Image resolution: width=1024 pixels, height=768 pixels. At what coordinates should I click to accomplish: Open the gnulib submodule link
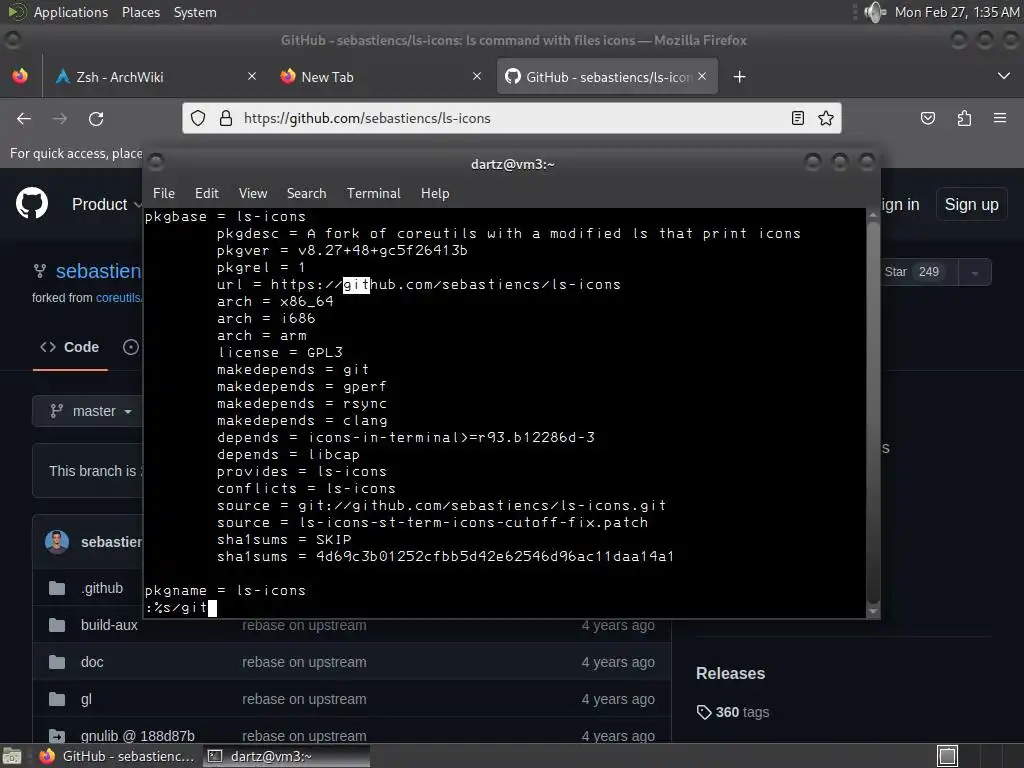tap(138, 736)
